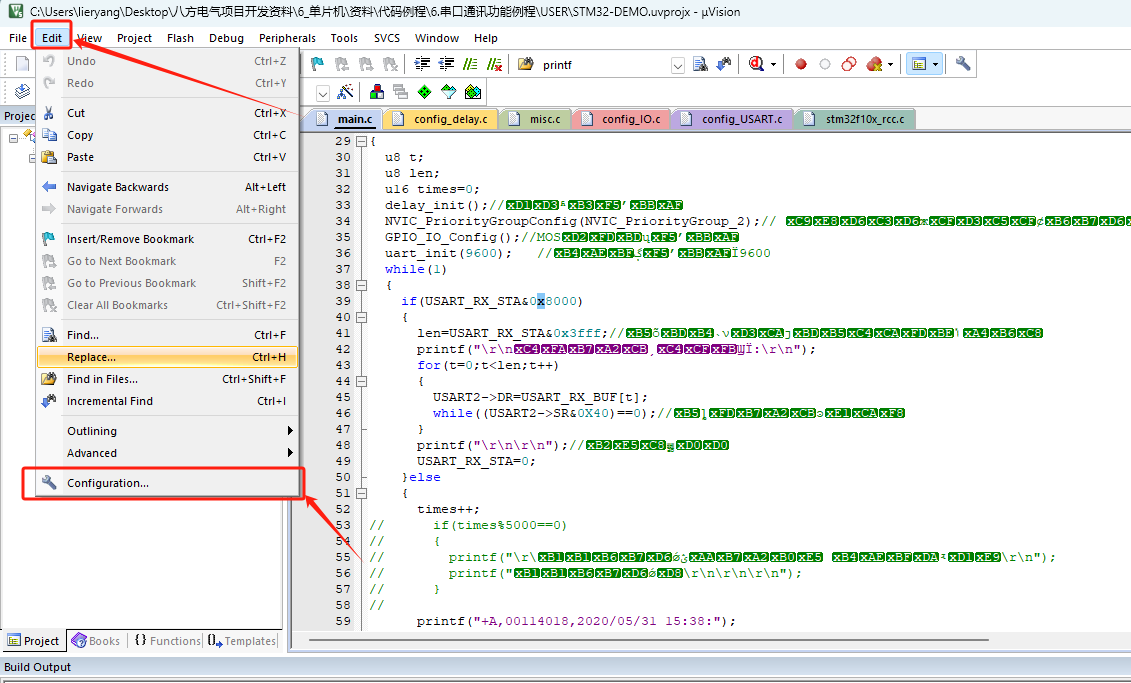
Task: Open the Flash menu
Action: (180, 38)
